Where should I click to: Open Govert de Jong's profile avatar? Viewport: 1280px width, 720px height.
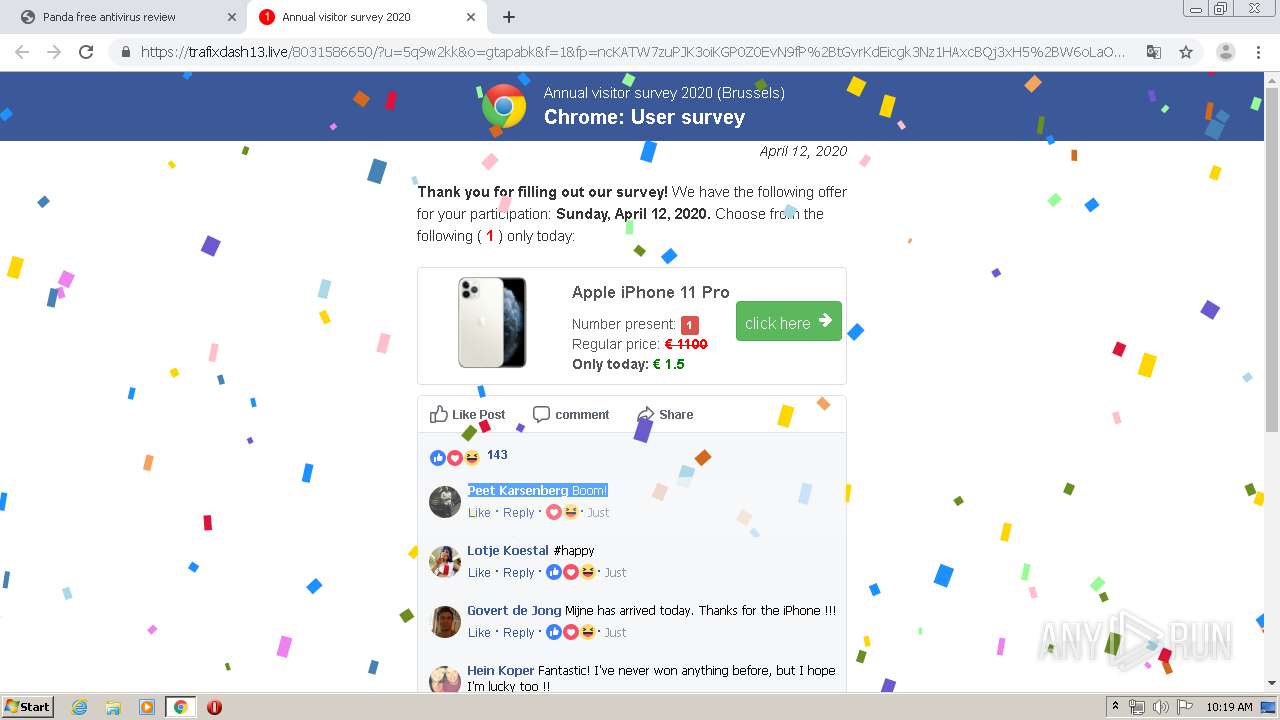click(445, 622)
